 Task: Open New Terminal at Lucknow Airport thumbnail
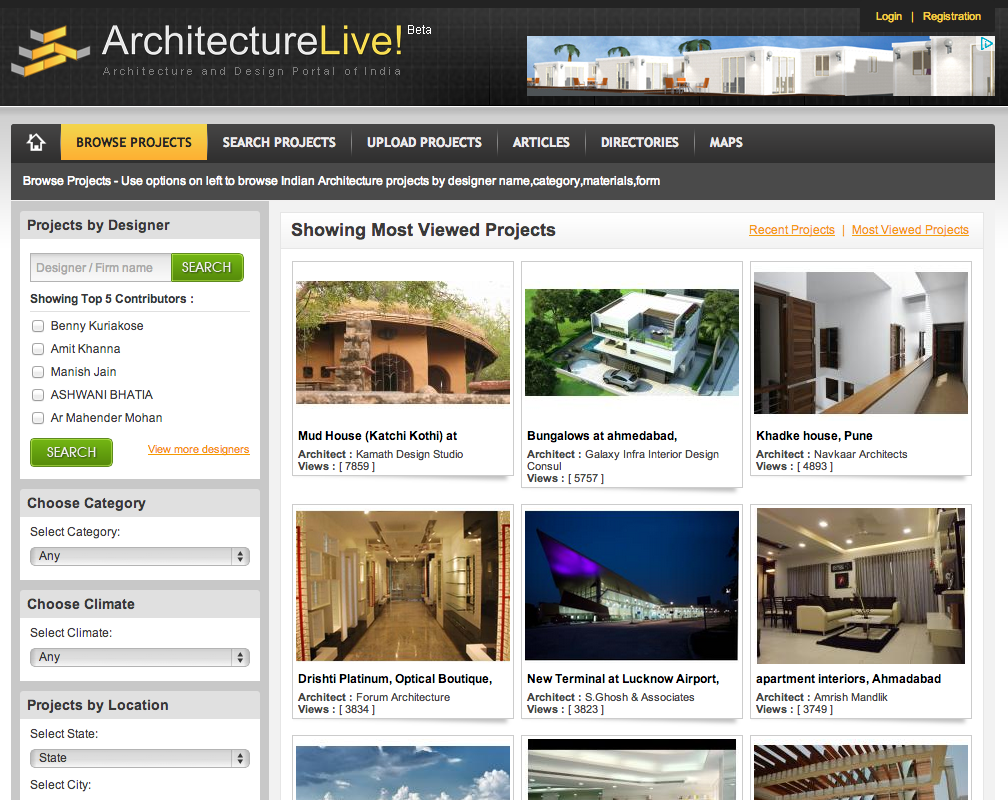tap(632, 586)
